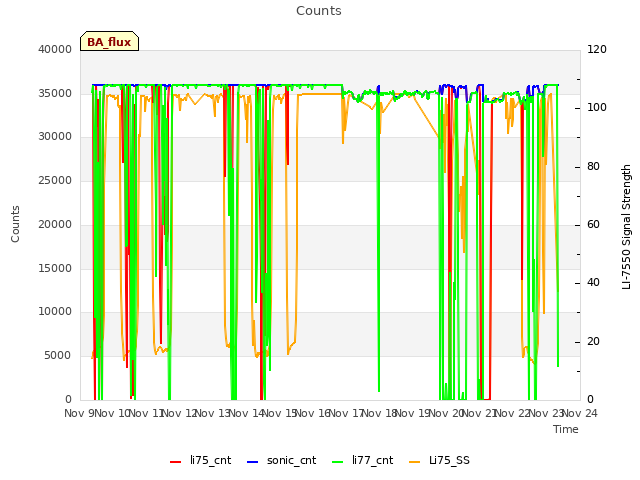
Task: Click the left axis label Counts
Action: pos(15,224)
